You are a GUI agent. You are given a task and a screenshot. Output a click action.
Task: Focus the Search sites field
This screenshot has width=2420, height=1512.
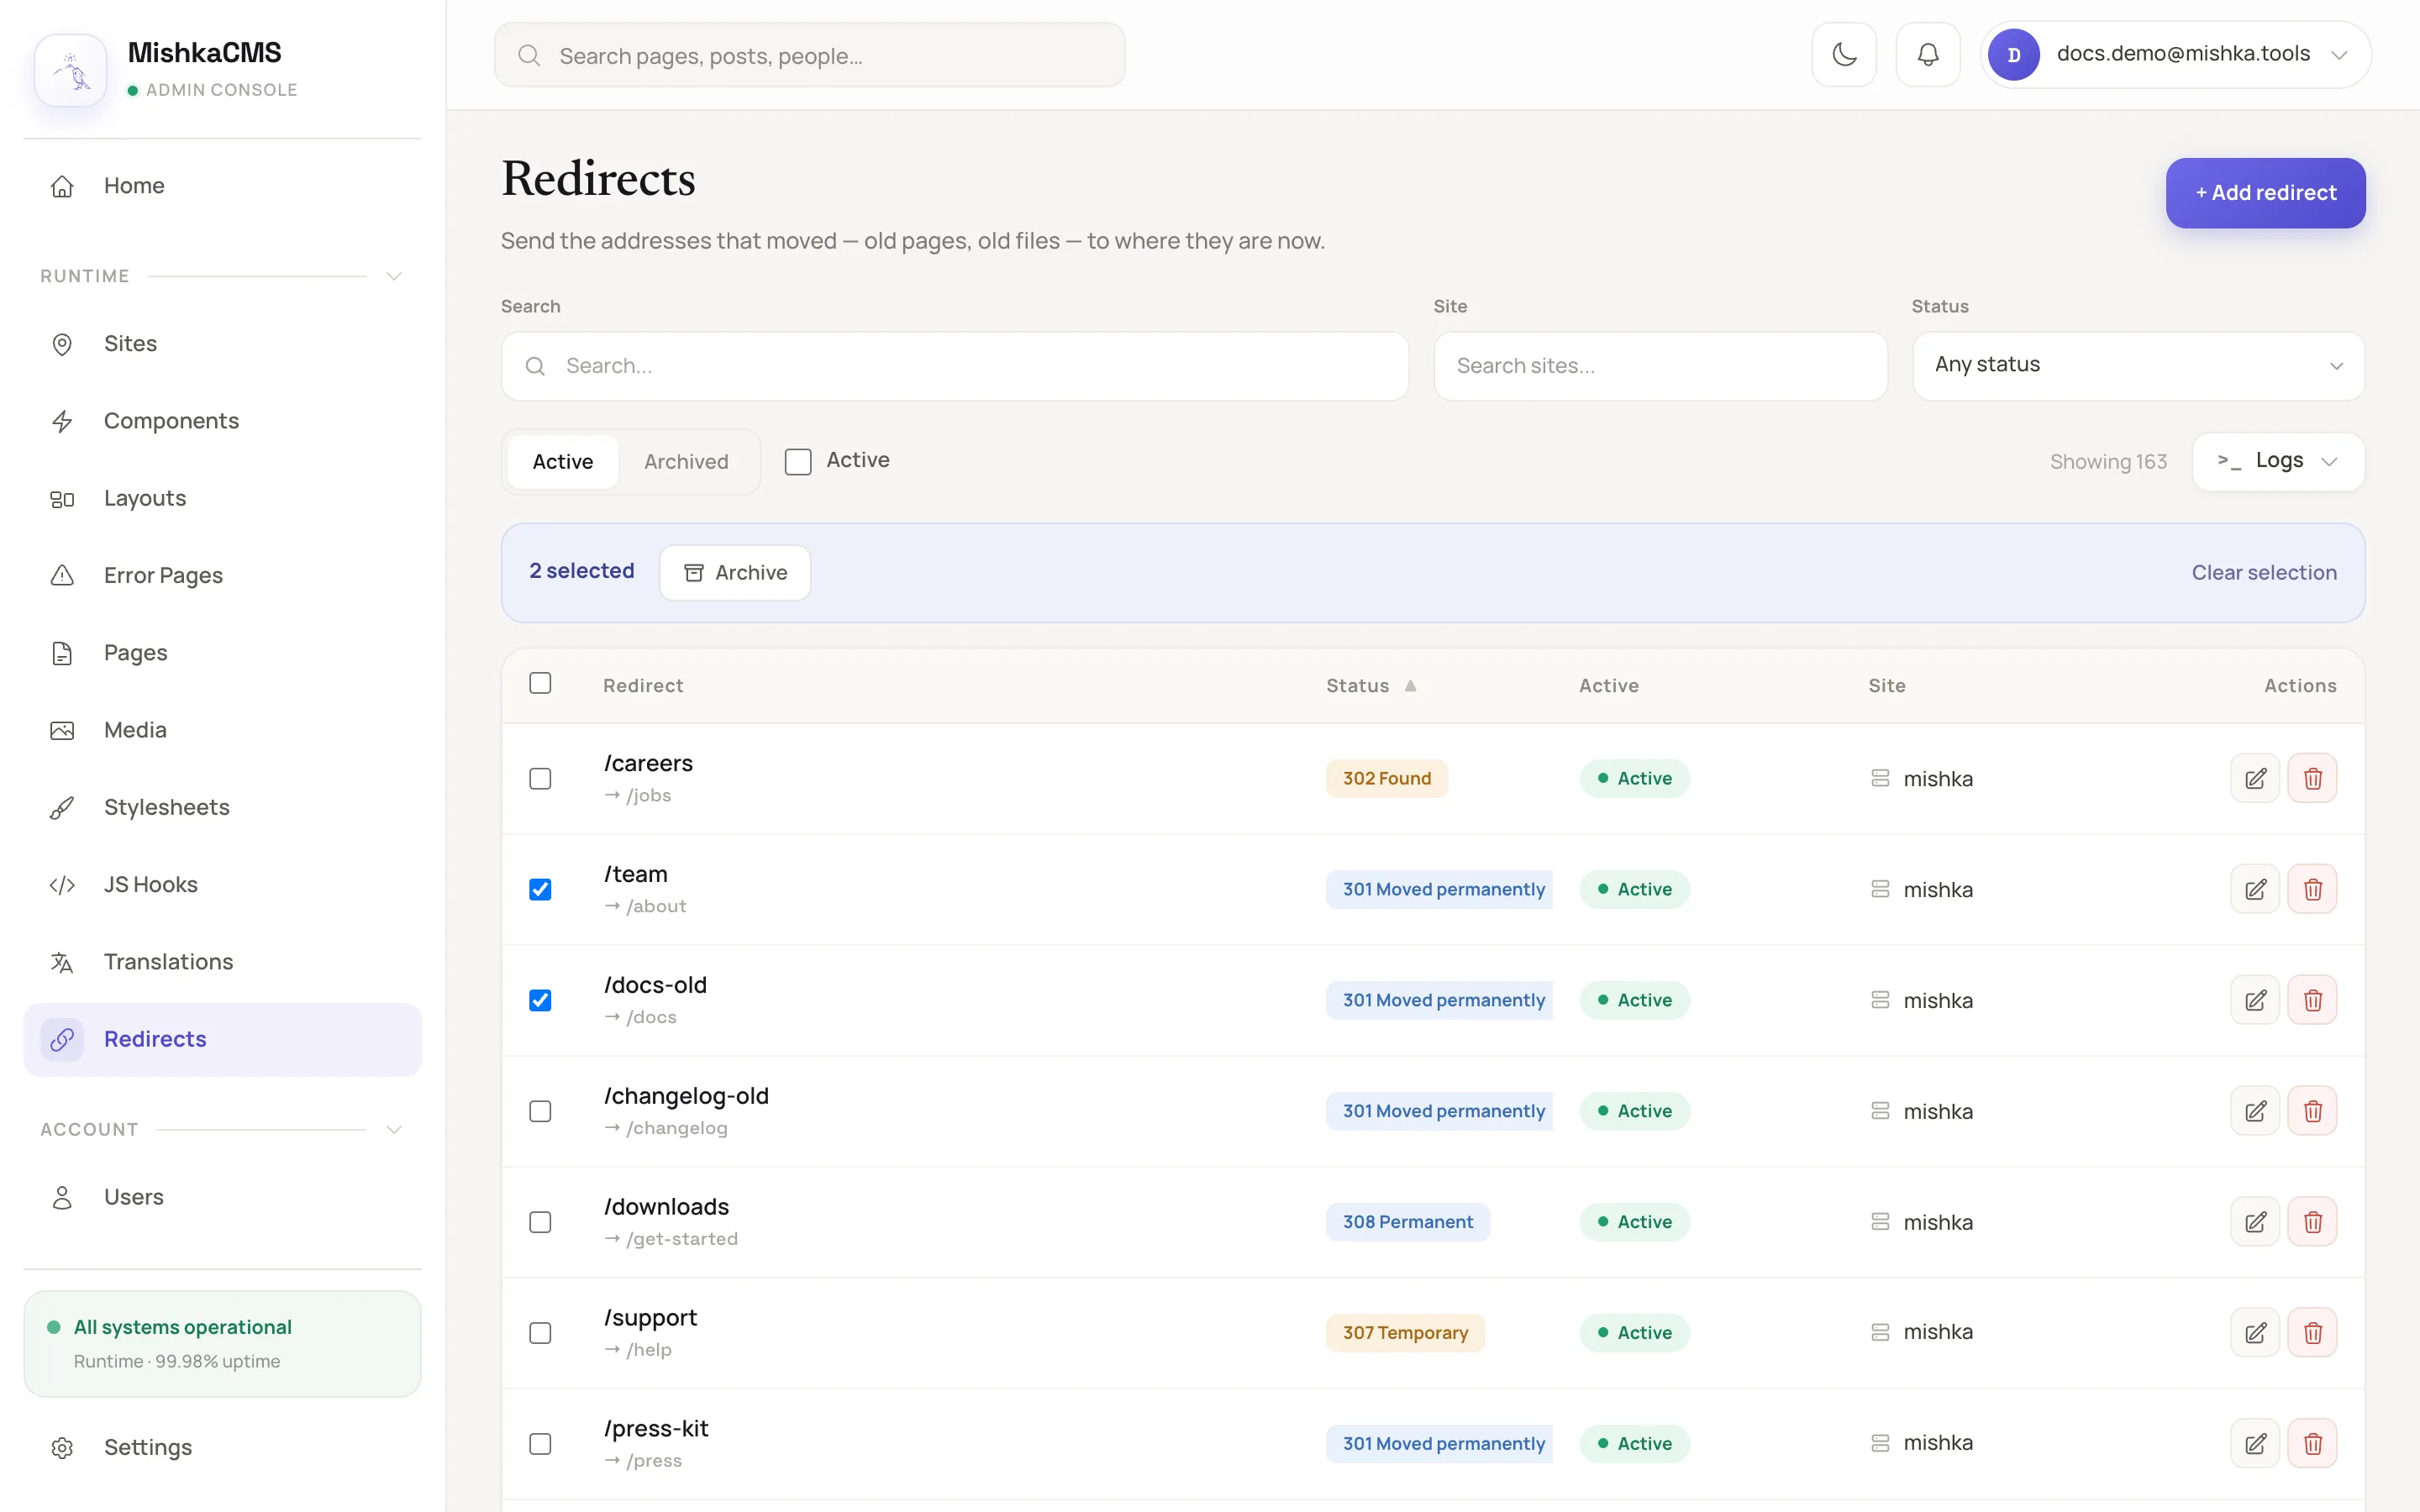1660,366
